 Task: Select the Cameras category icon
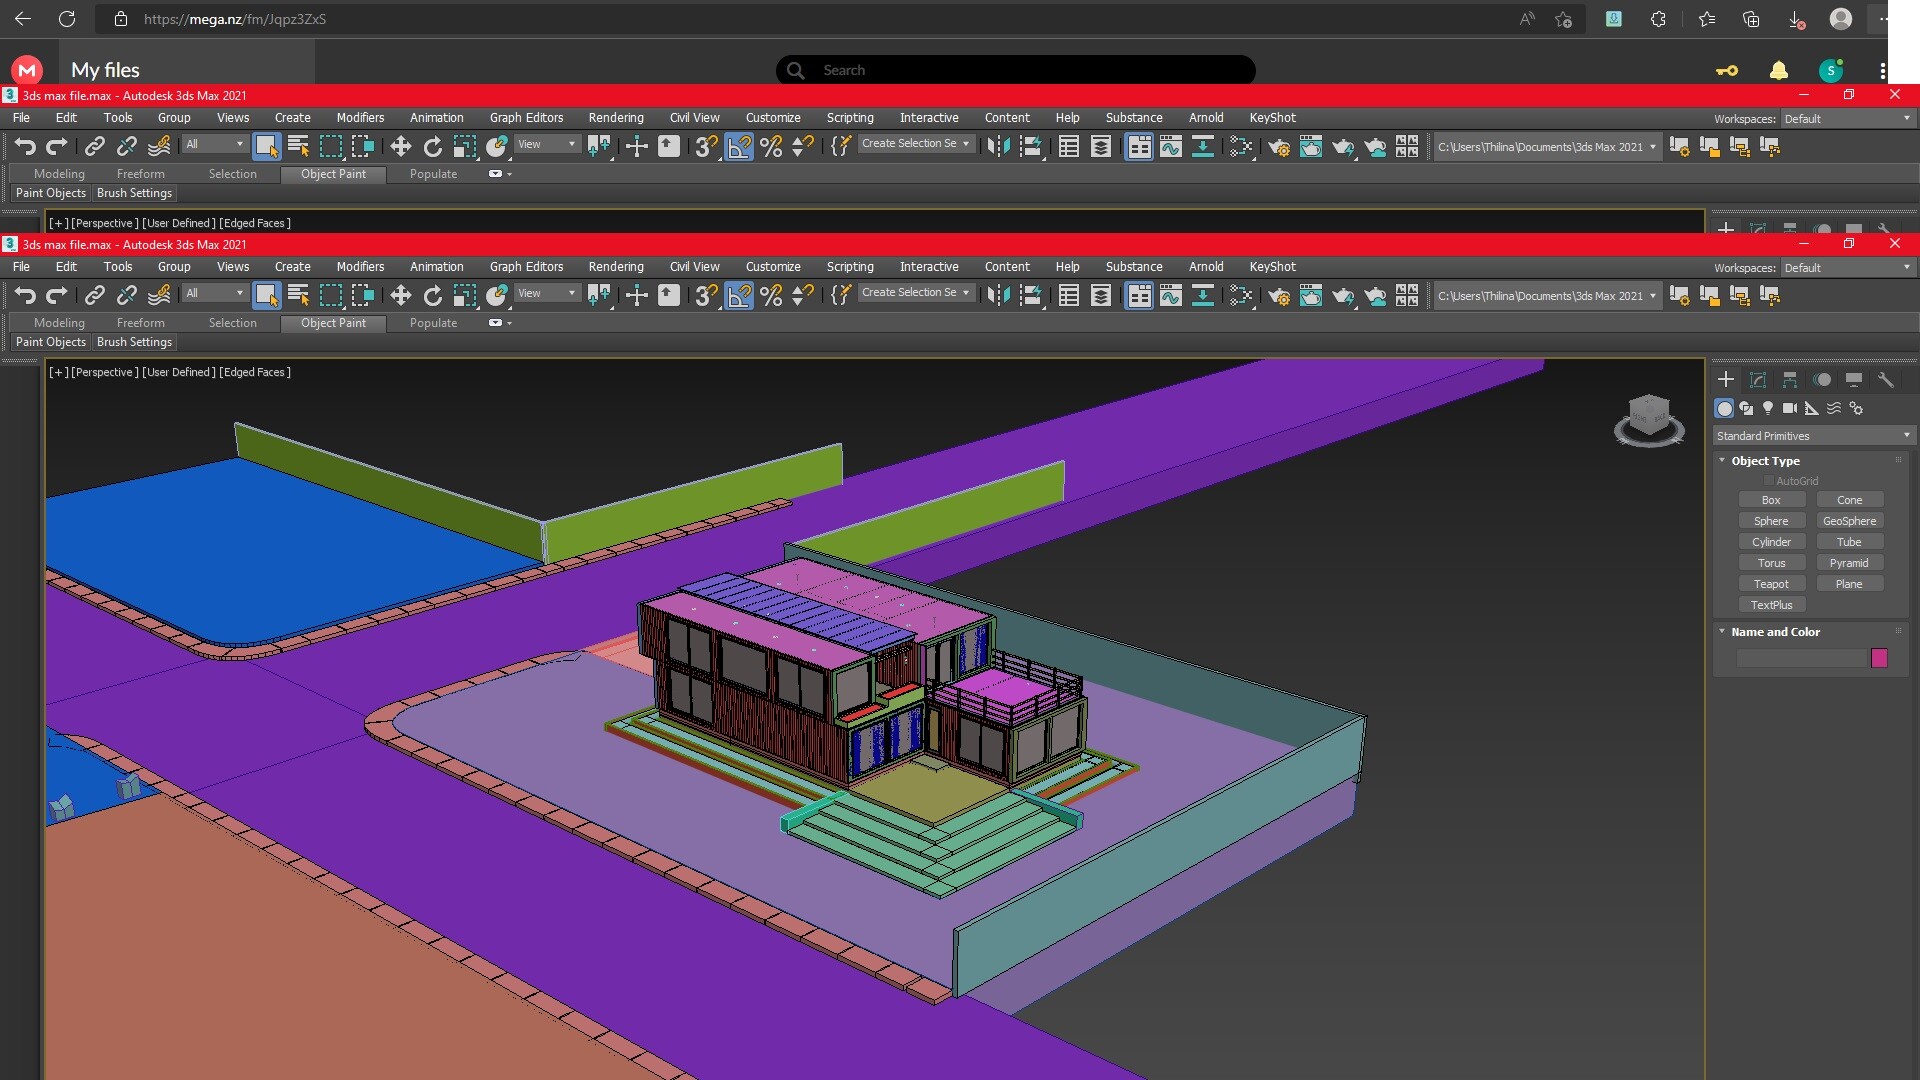coord(1789,408)
